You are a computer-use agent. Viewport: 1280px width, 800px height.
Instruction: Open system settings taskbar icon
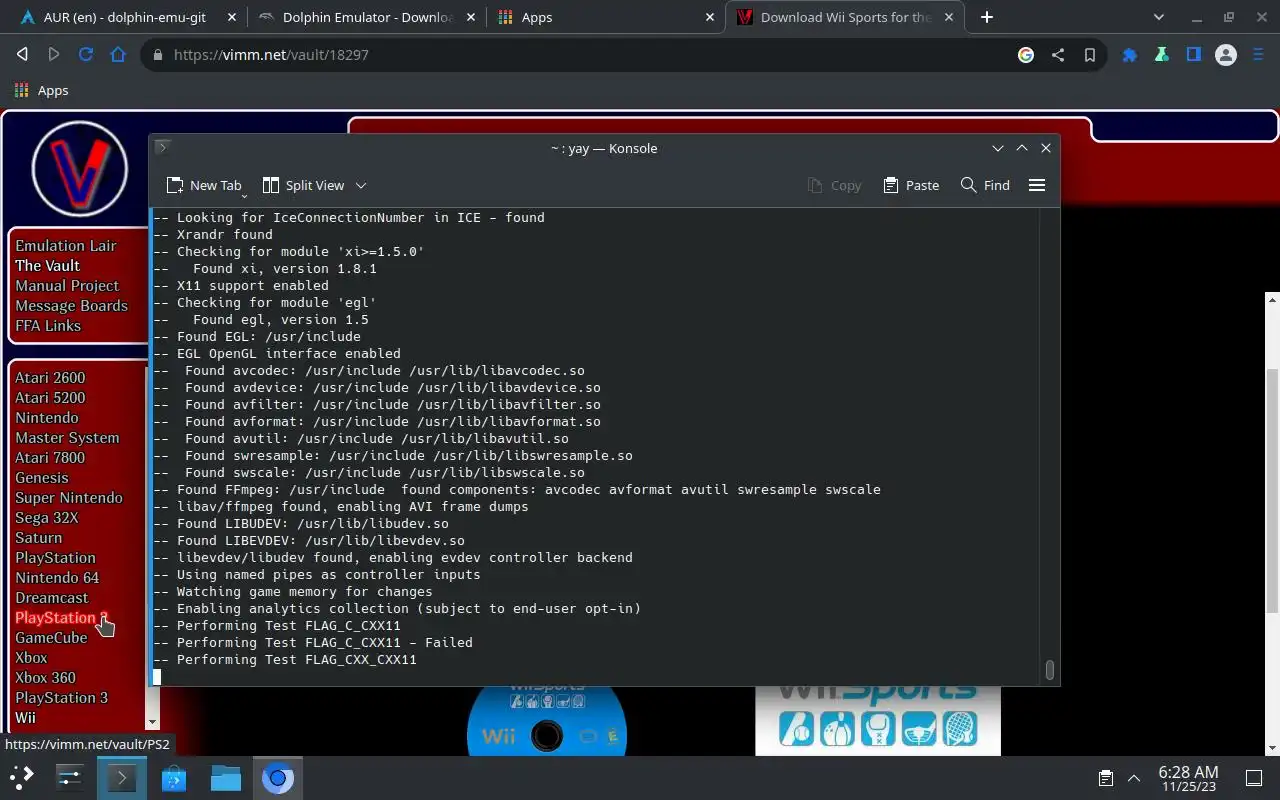(70, 777)
